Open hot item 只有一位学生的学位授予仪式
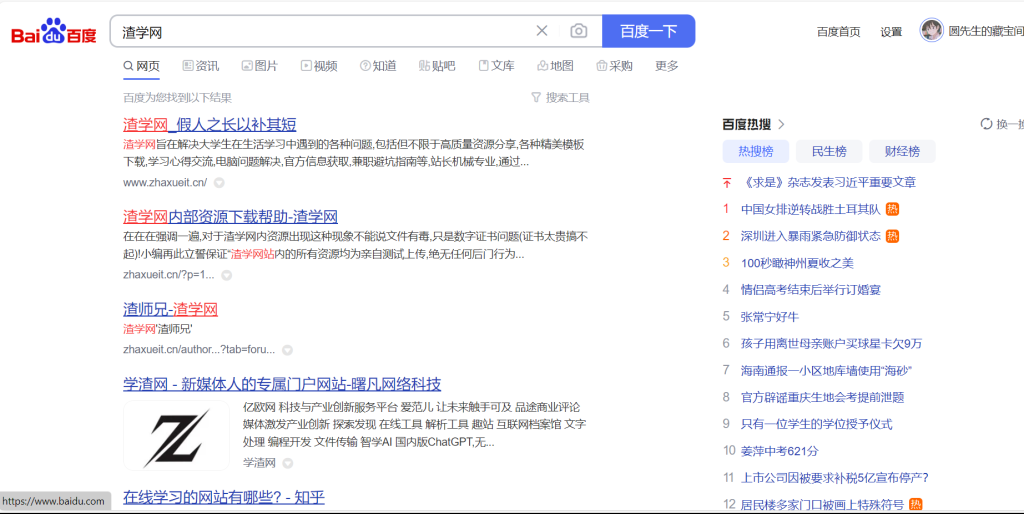The width and height of the screenshot is (1024, 514). (816, 424)
